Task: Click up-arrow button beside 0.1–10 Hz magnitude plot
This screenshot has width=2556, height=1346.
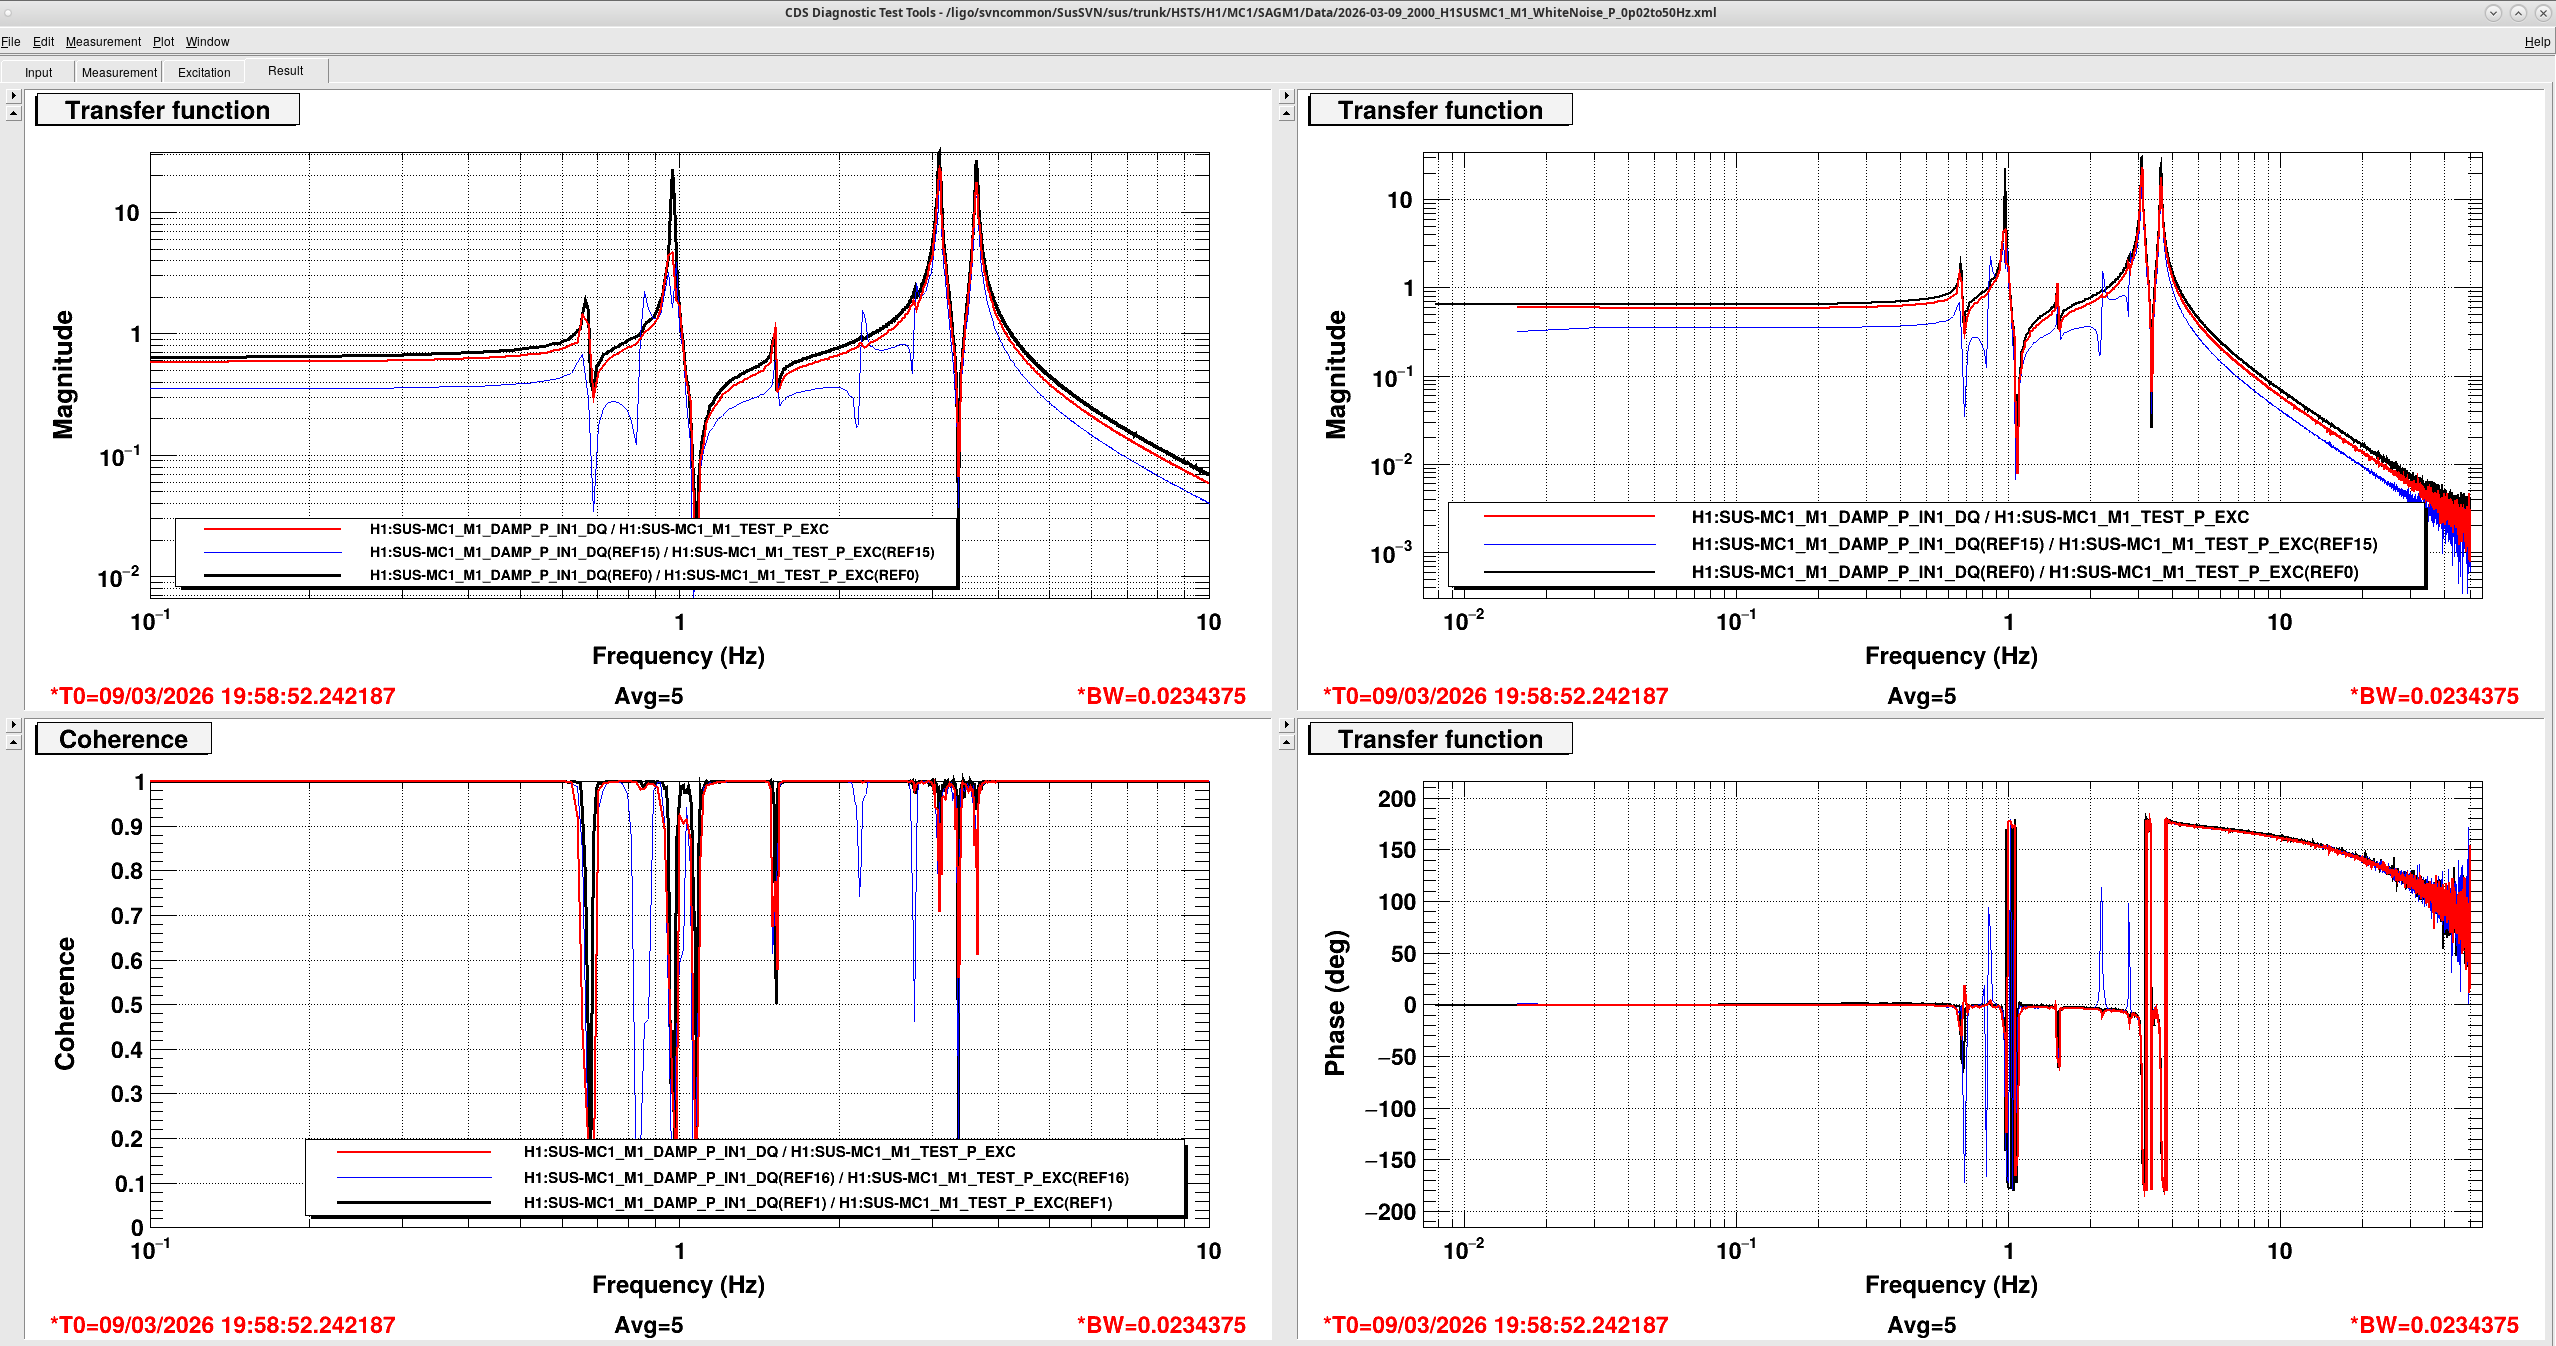Action: [13, 114]
